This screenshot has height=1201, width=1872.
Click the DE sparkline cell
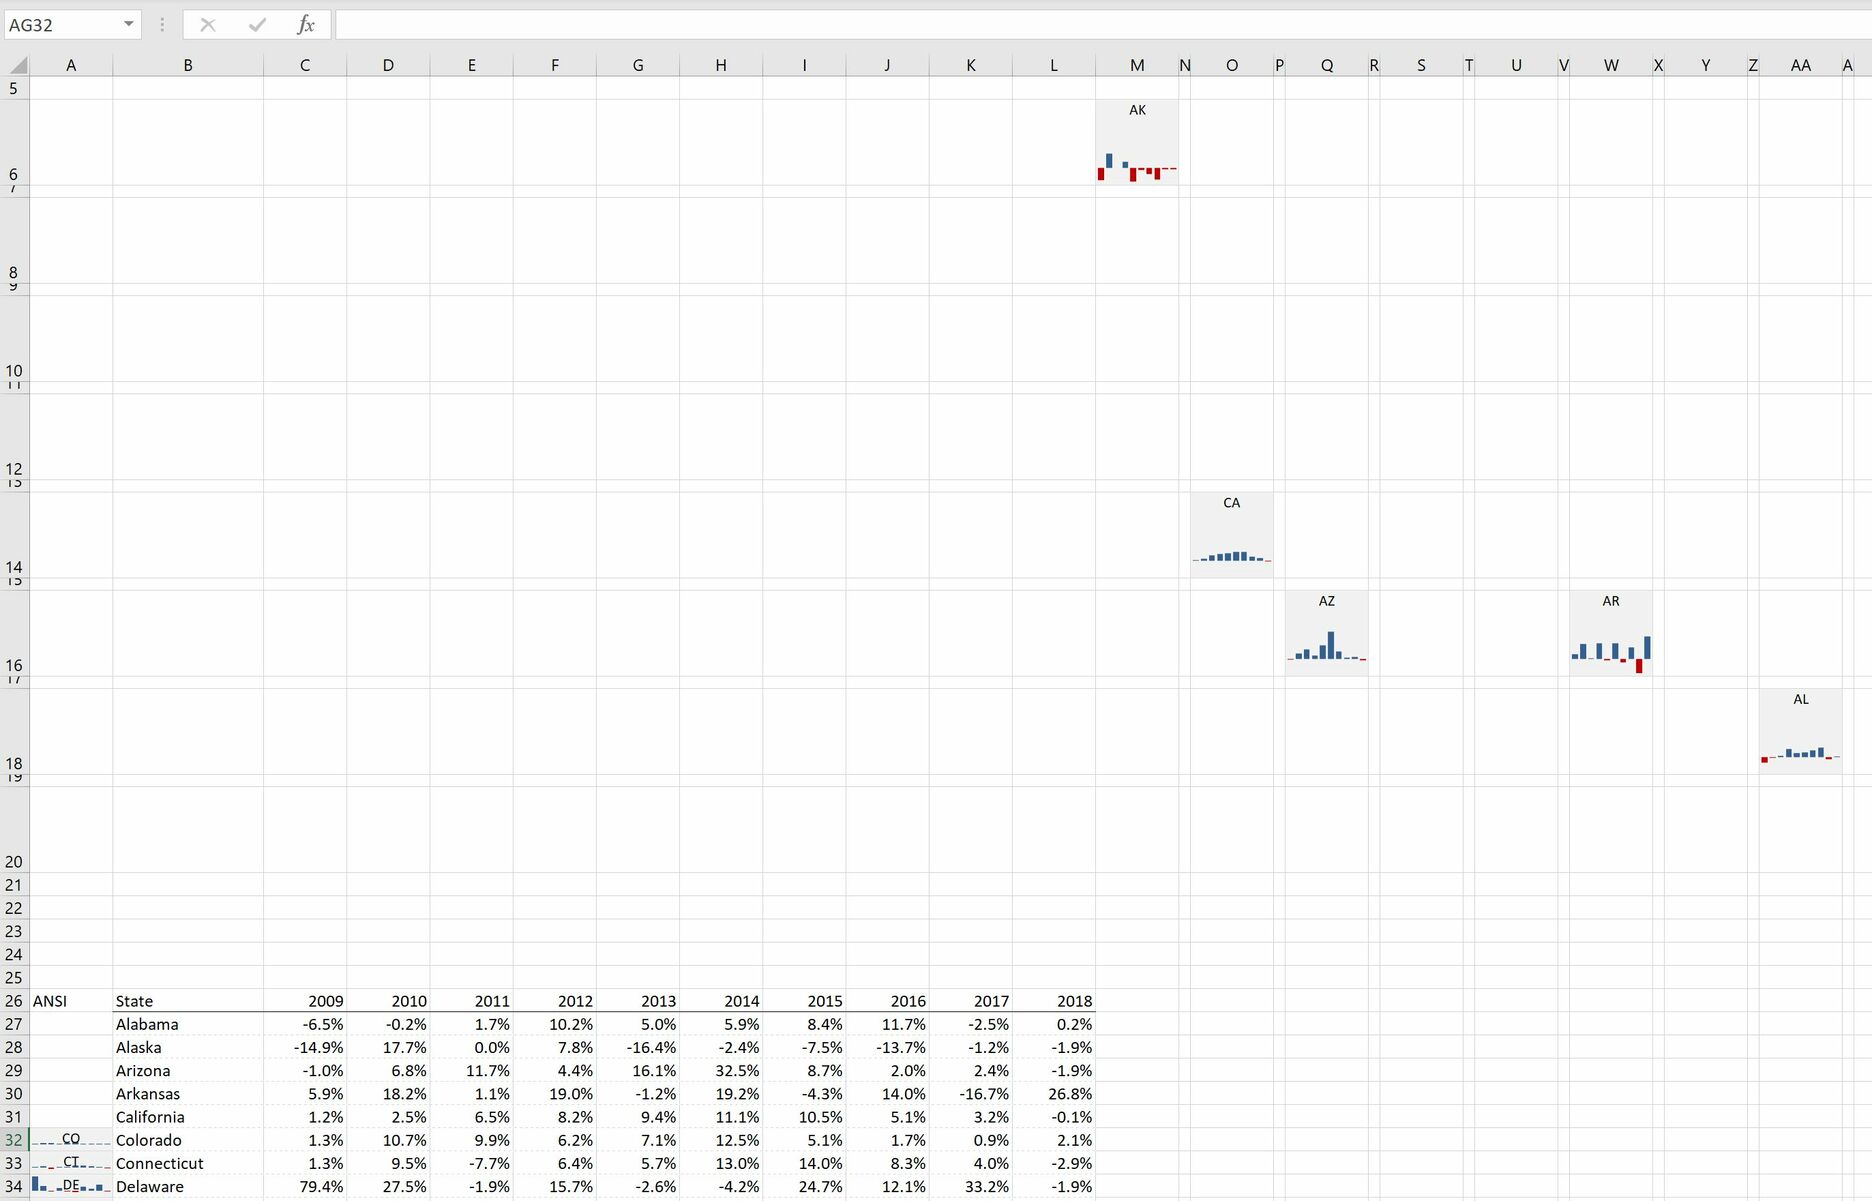(x=70, y=1186)
